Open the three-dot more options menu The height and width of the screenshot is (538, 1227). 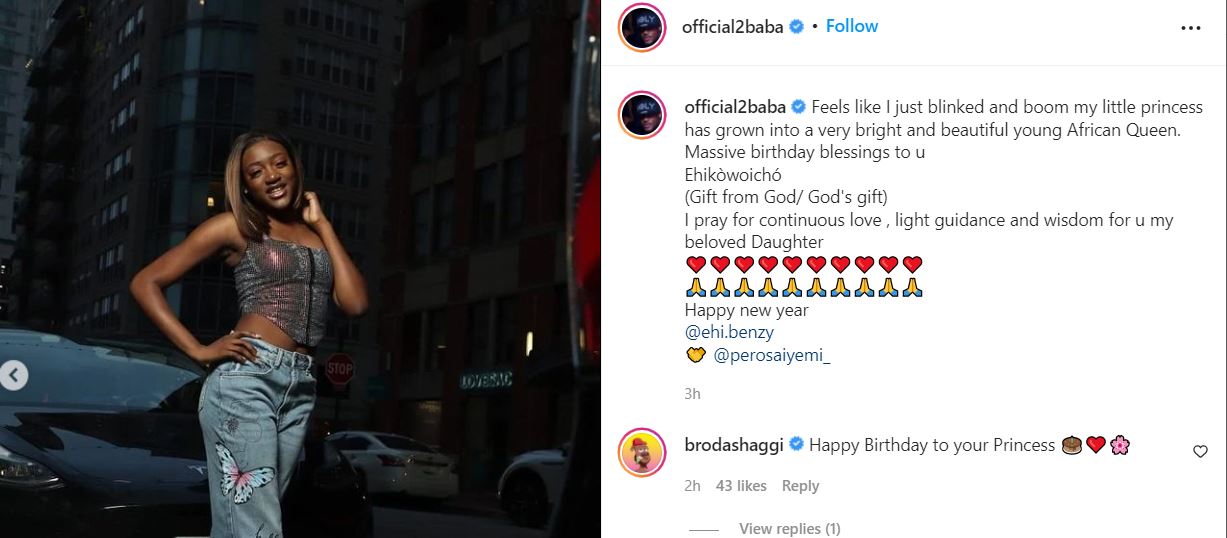1191,28
